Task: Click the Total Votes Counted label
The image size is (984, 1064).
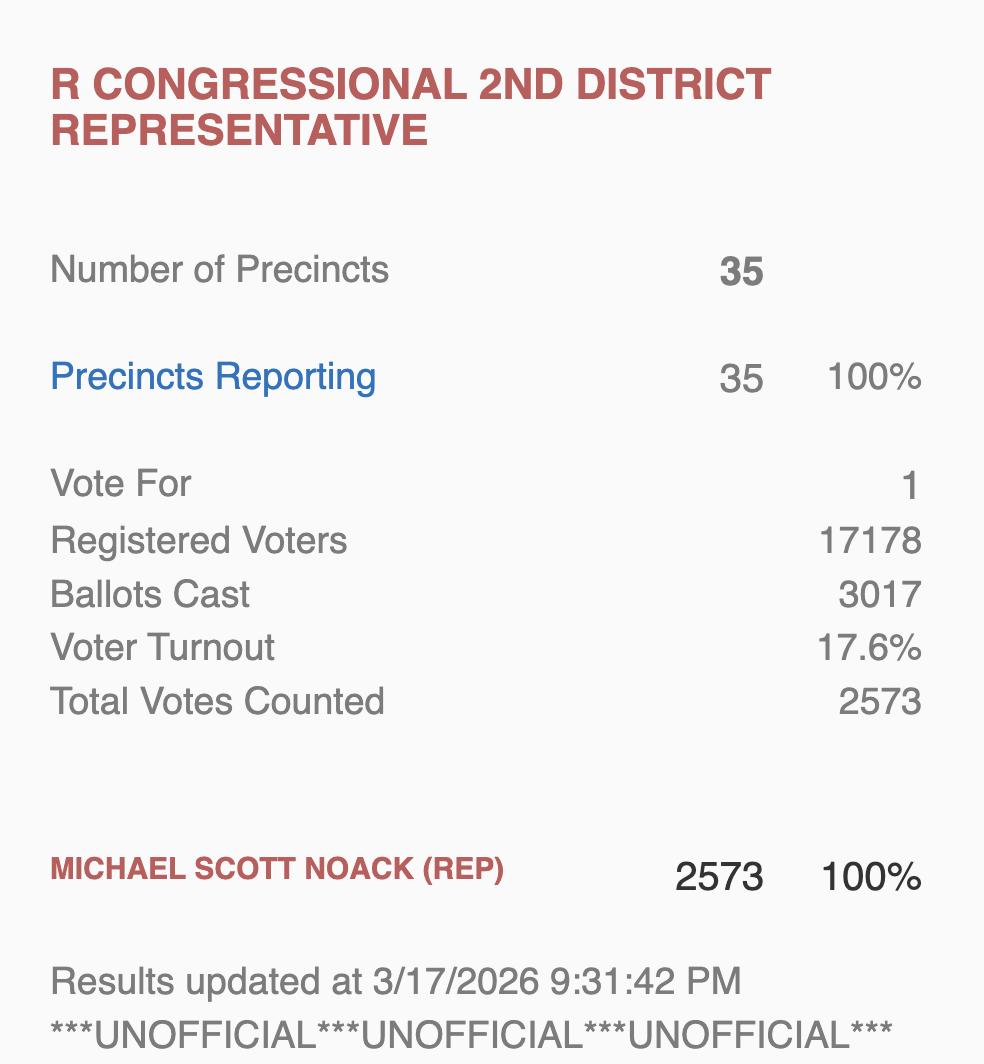Action: pyautogui.click(x=217, y=701)
